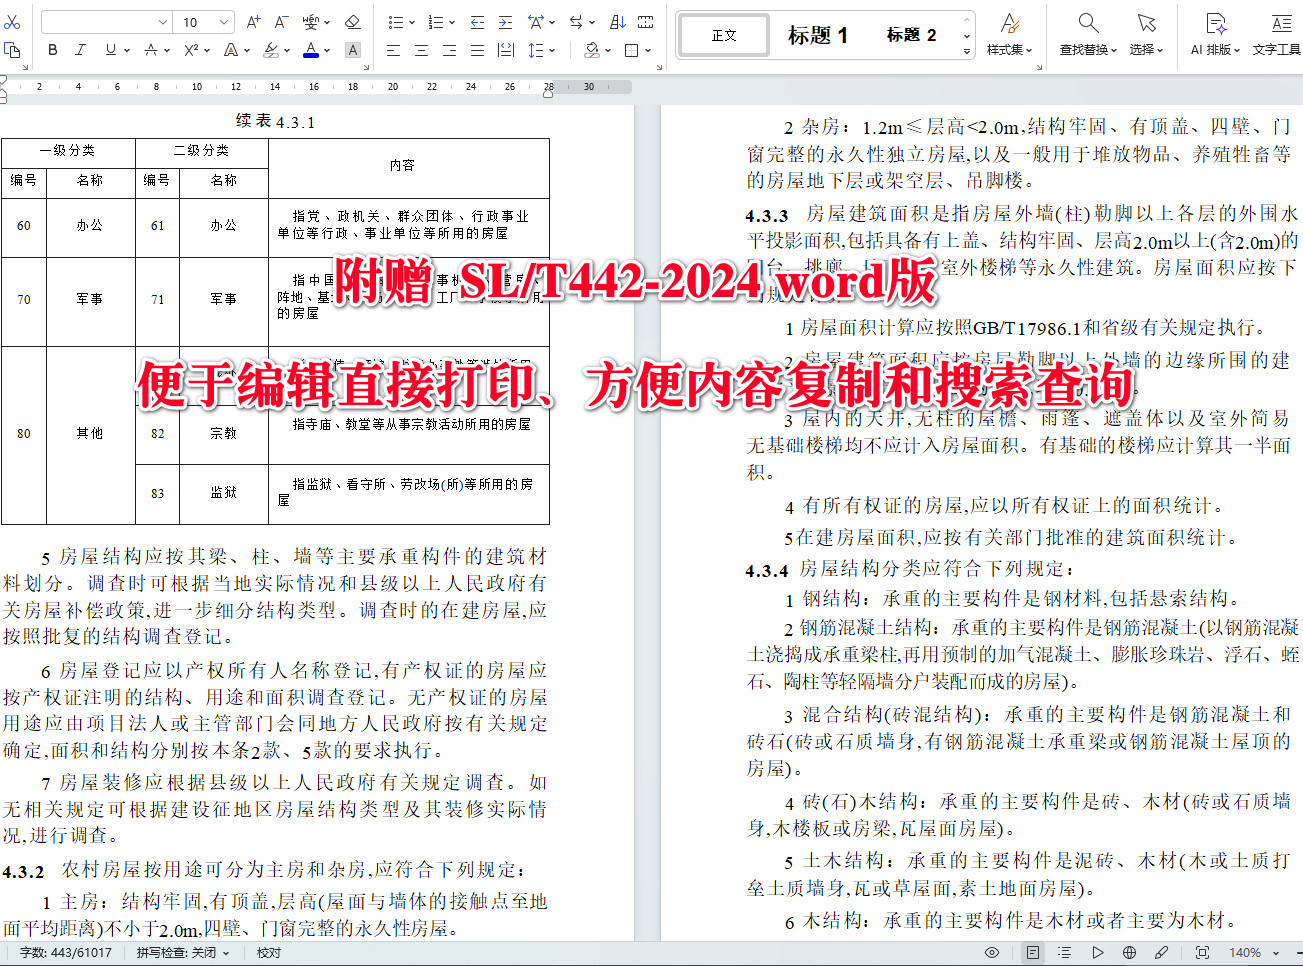Image resolution: width=1303 pixels, height=966 pixels.
Task: Open the font color dropdown arrow
Action: (x=327, y=49)
